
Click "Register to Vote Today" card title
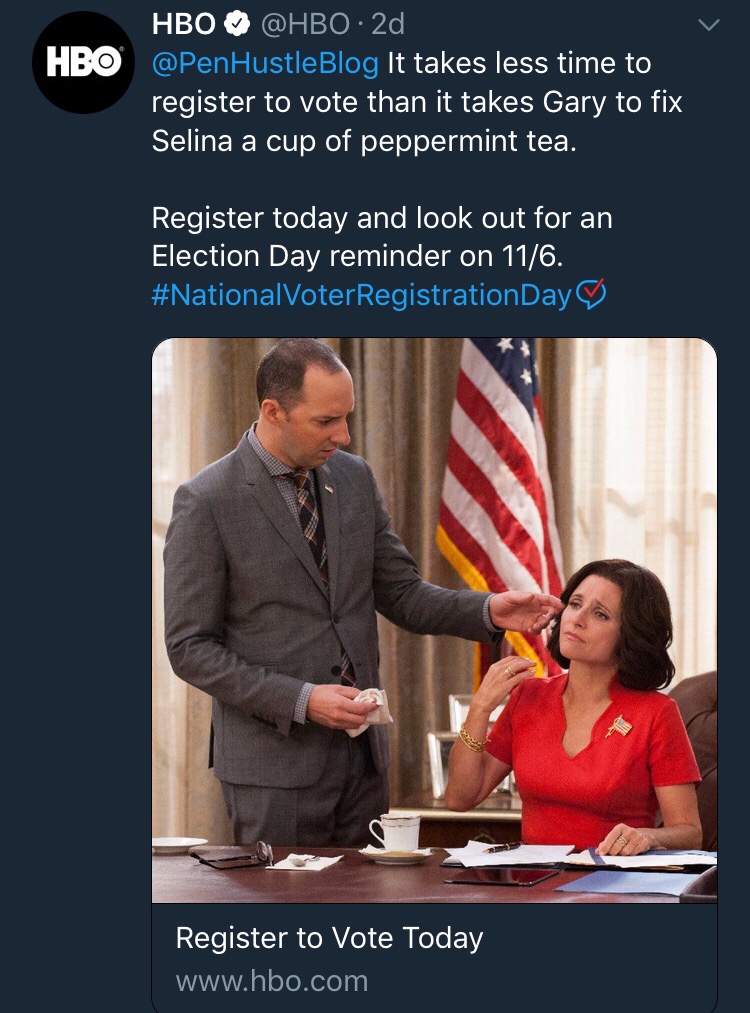[329, 938]
